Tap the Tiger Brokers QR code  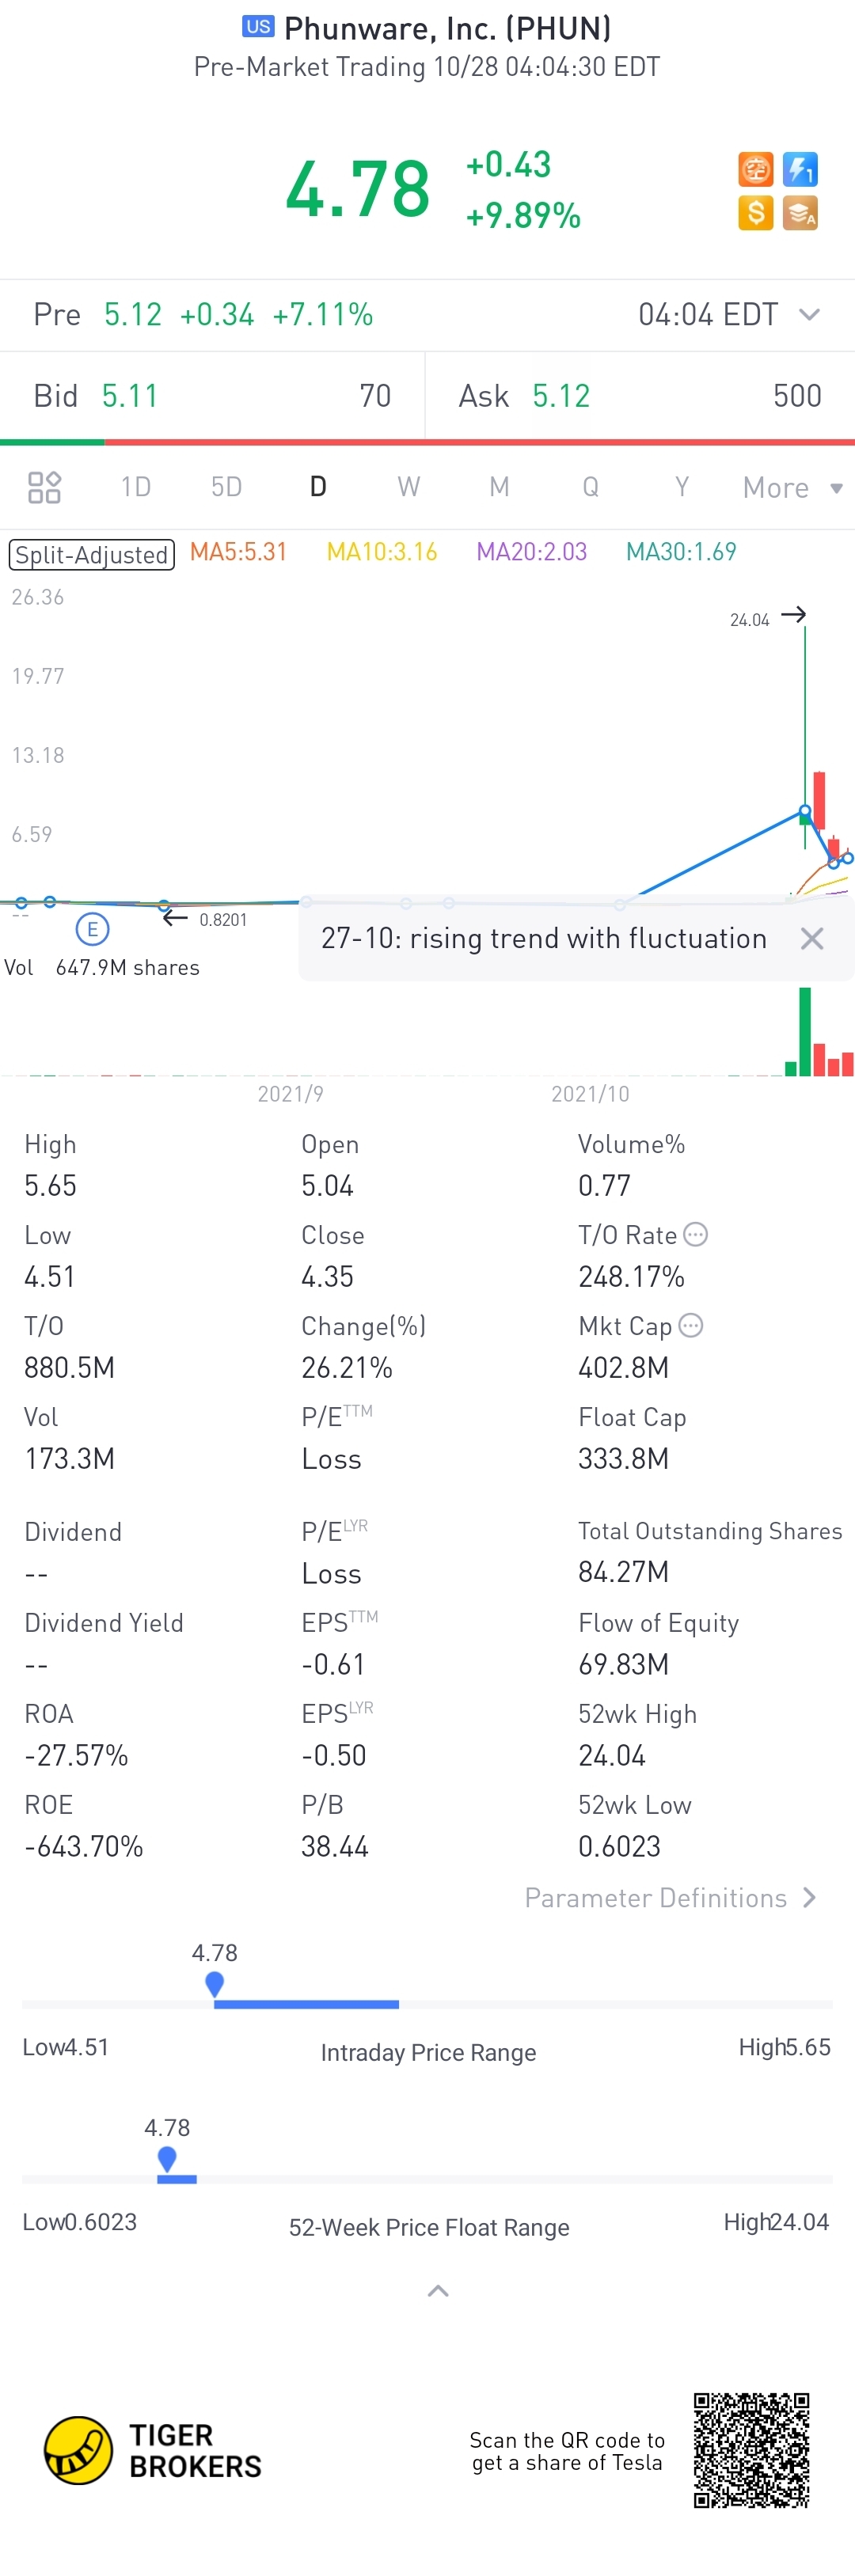pyautogui.click(x=751, y=2450)
